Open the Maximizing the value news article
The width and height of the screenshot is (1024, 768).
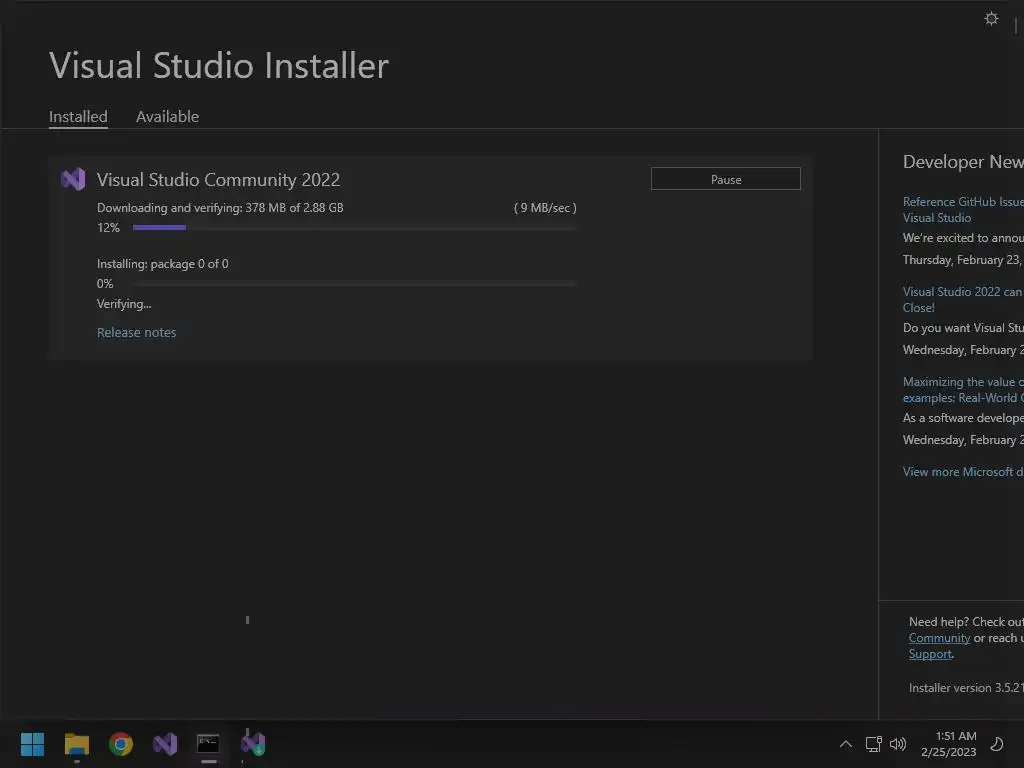pyautogui.click(x=963, y=390)
